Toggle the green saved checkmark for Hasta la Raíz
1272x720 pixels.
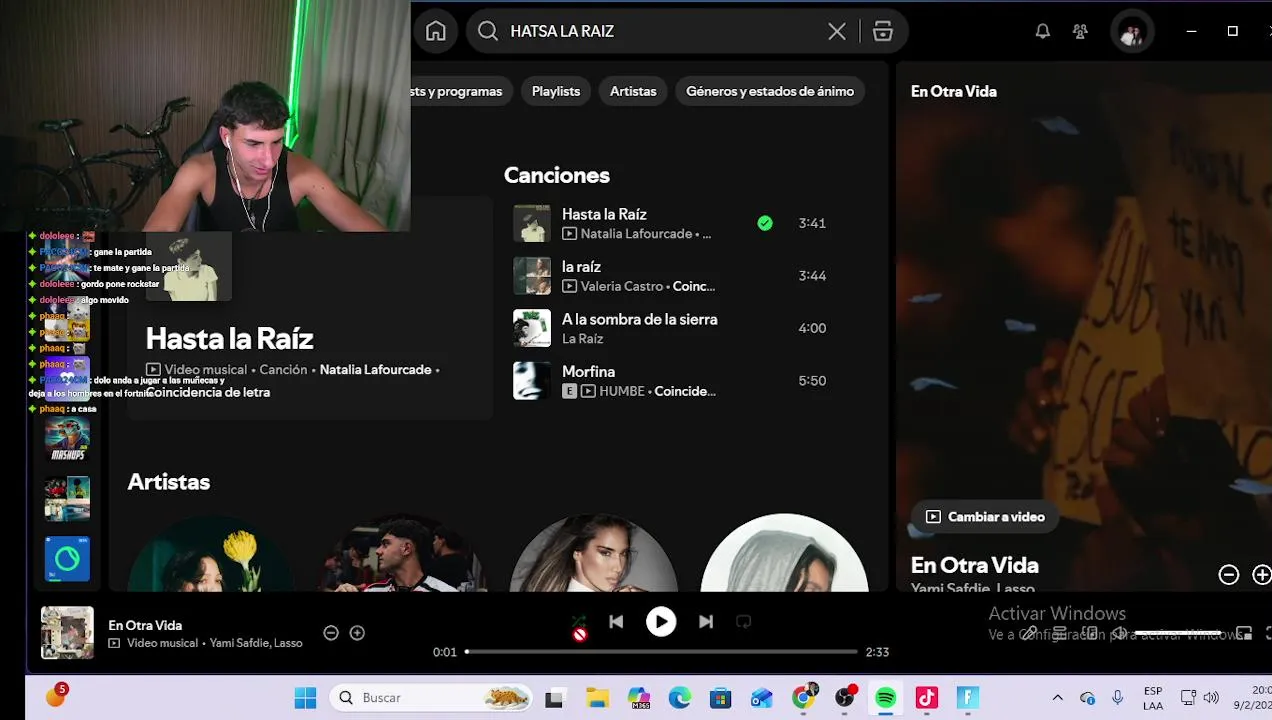point(765,223)
